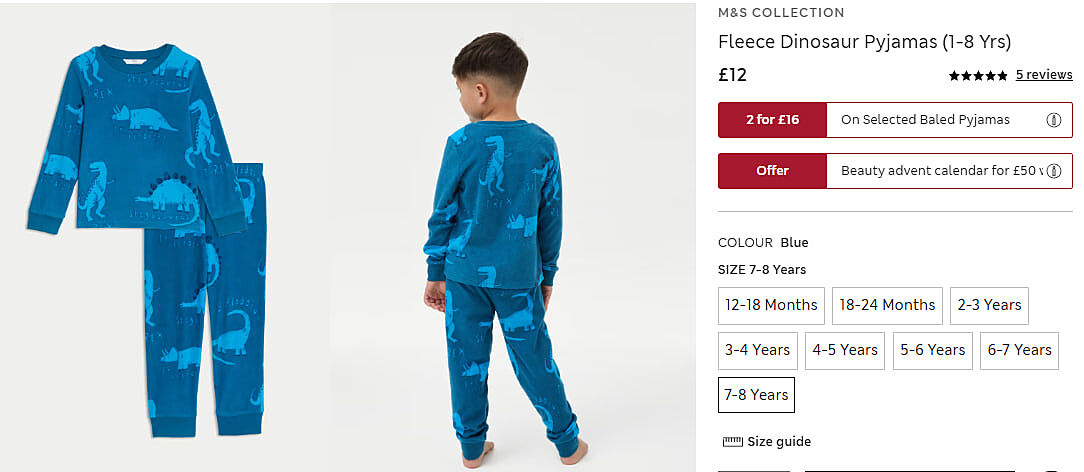
Task: Select size 18-24 Months
Action: click(887, 305)
